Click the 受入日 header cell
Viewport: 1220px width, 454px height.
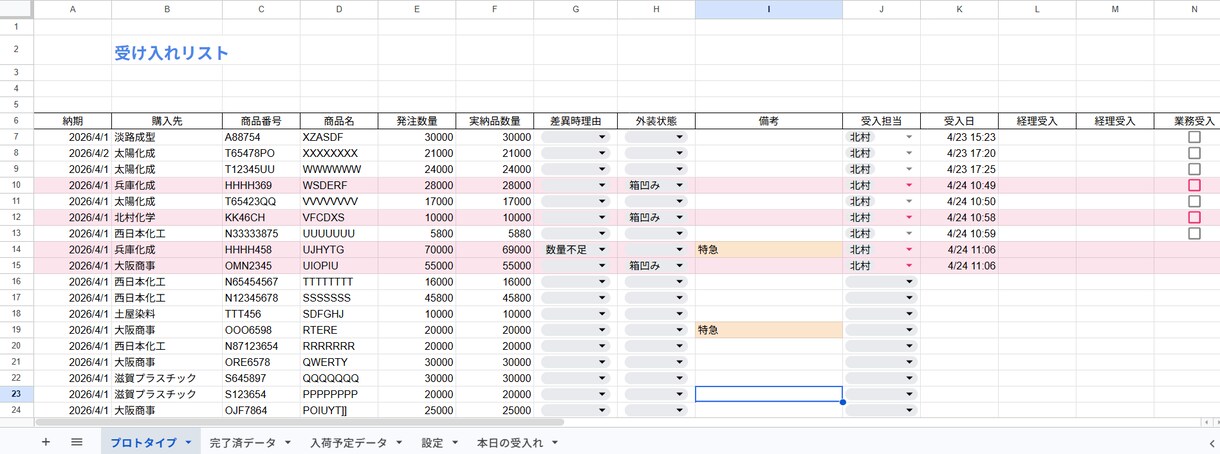coord(959,121)
